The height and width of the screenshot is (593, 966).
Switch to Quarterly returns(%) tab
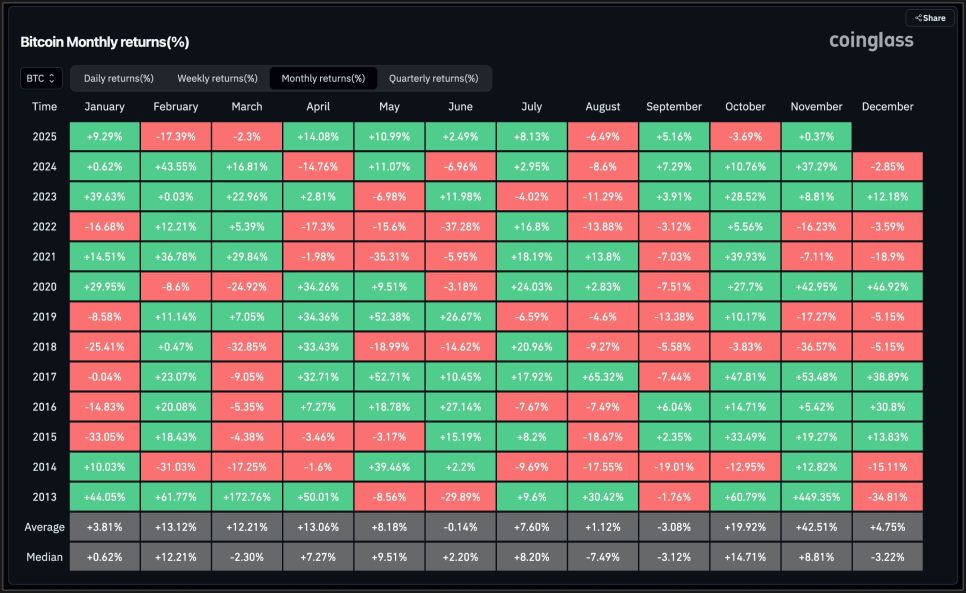433,78
